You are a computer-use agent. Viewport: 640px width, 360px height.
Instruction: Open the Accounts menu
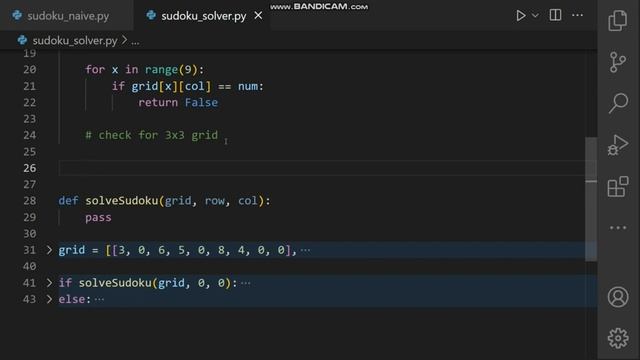tap(618, 297)
